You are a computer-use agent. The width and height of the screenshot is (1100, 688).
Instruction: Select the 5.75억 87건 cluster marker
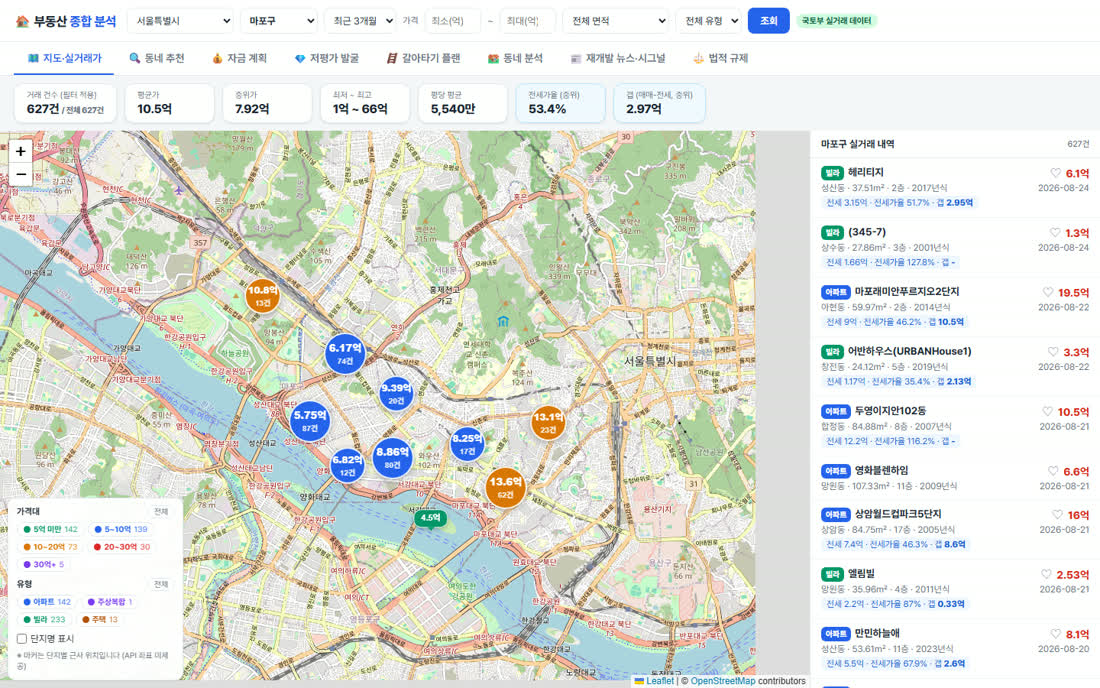click(x=310, y=421)
